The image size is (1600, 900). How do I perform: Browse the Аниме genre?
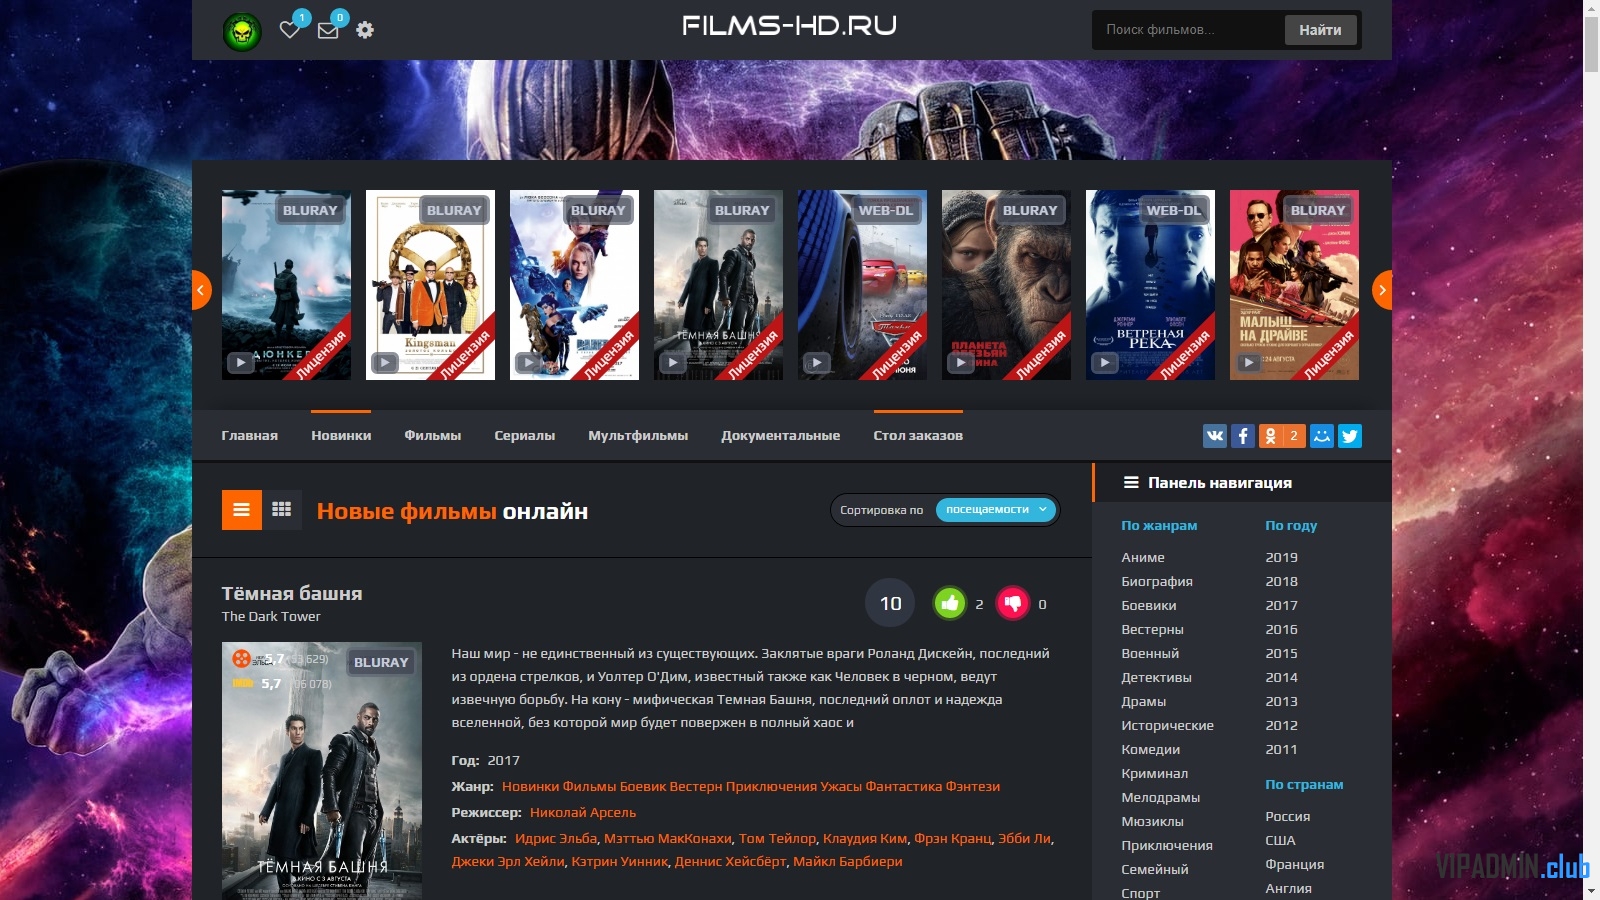(x=1143, y=558)
